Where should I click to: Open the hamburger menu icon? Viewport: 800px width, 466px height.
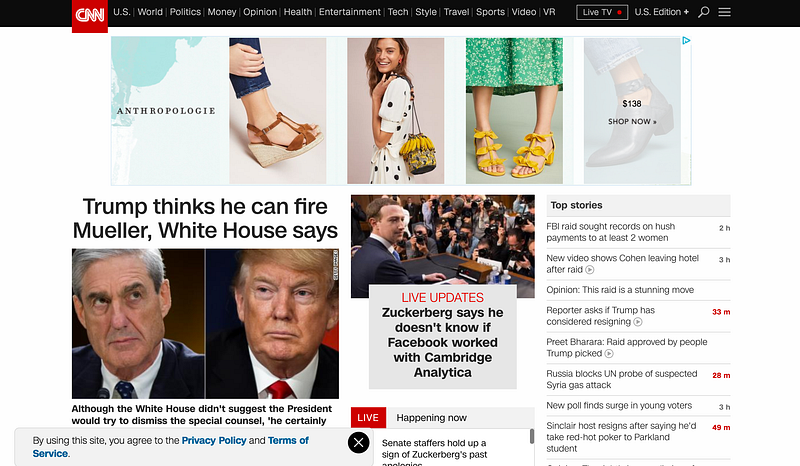(x=724, y=12)
